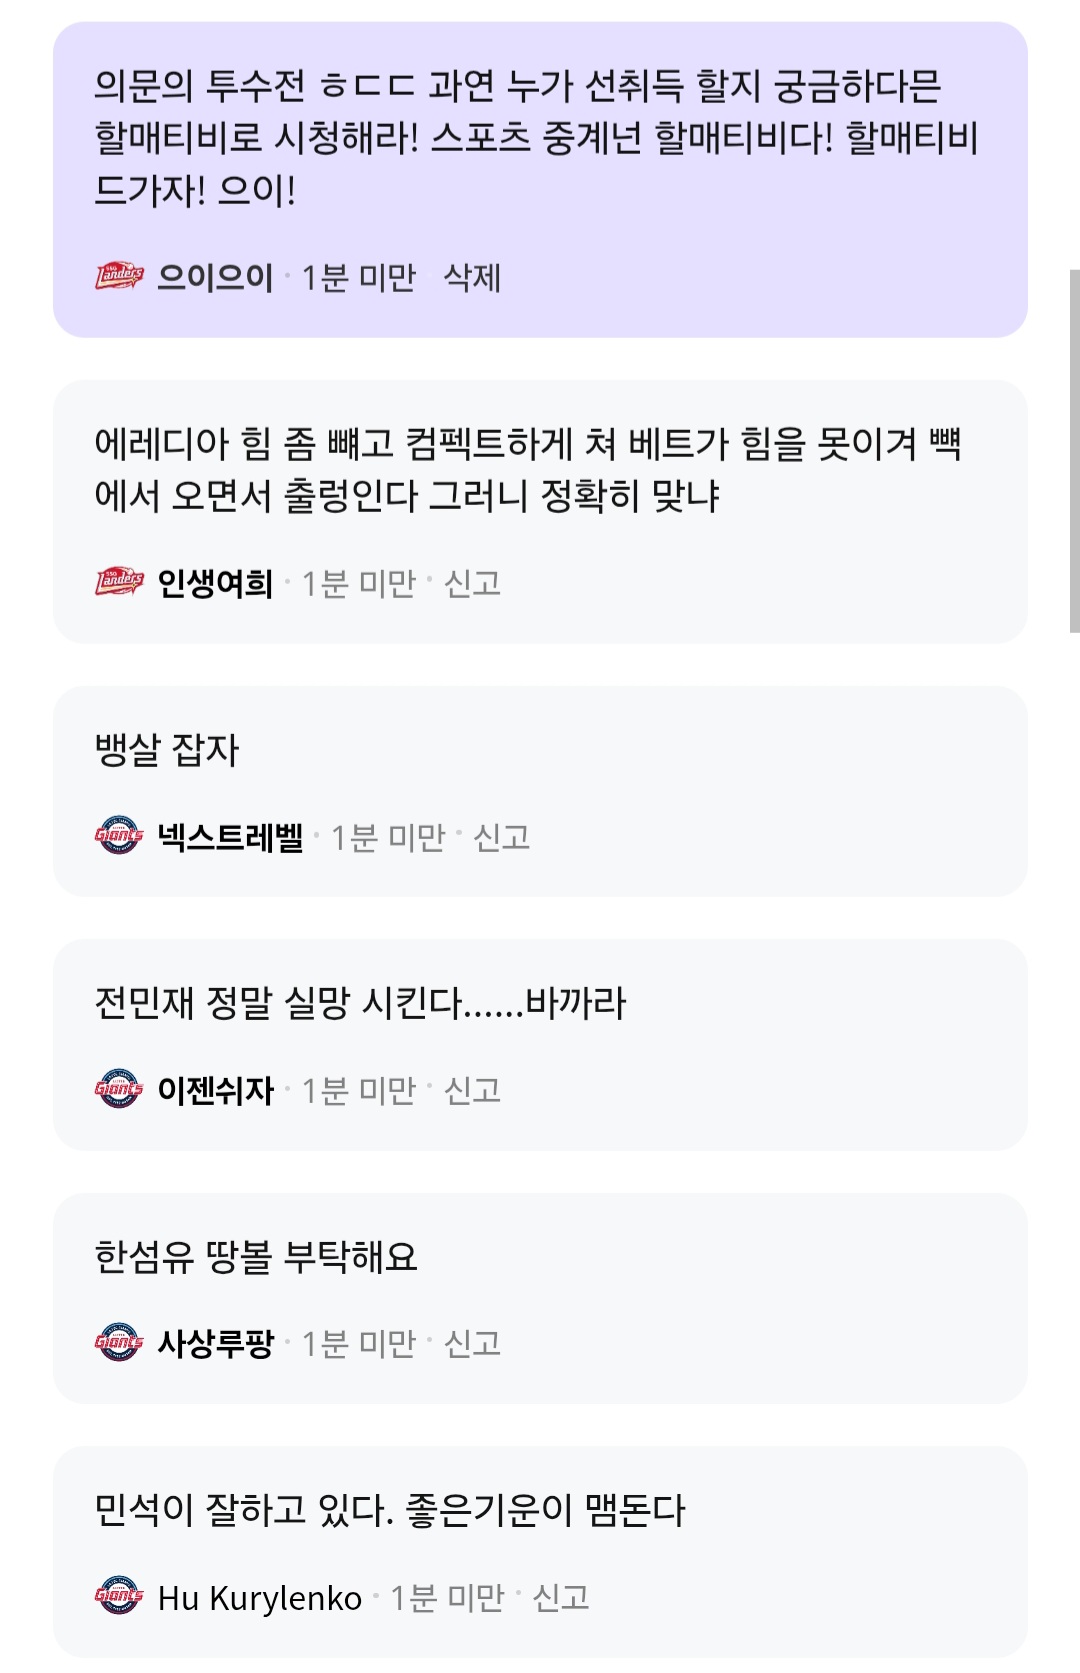1080x1673 pixels.
Task: Open 사상루팡 user profile name
Action: click(x=215, y=1343)
